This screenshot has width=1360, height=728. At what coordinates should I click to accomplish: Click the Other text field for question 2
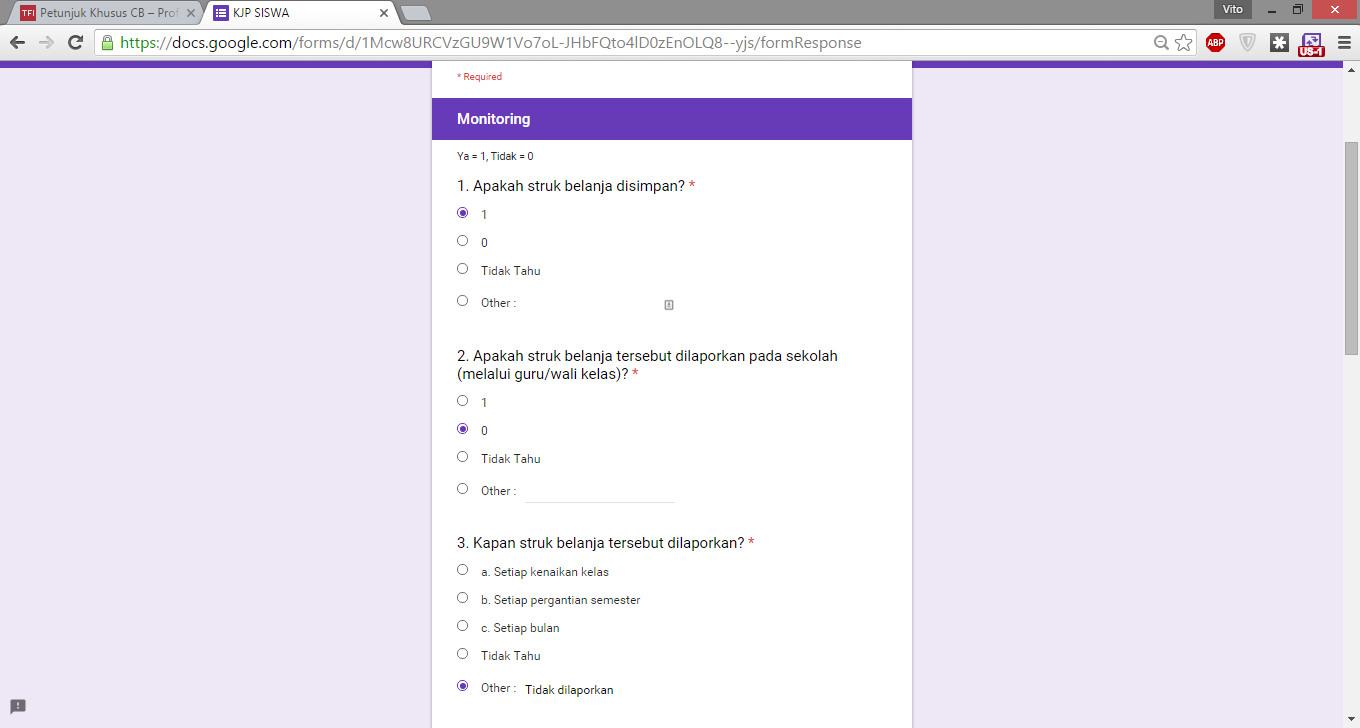600,491
